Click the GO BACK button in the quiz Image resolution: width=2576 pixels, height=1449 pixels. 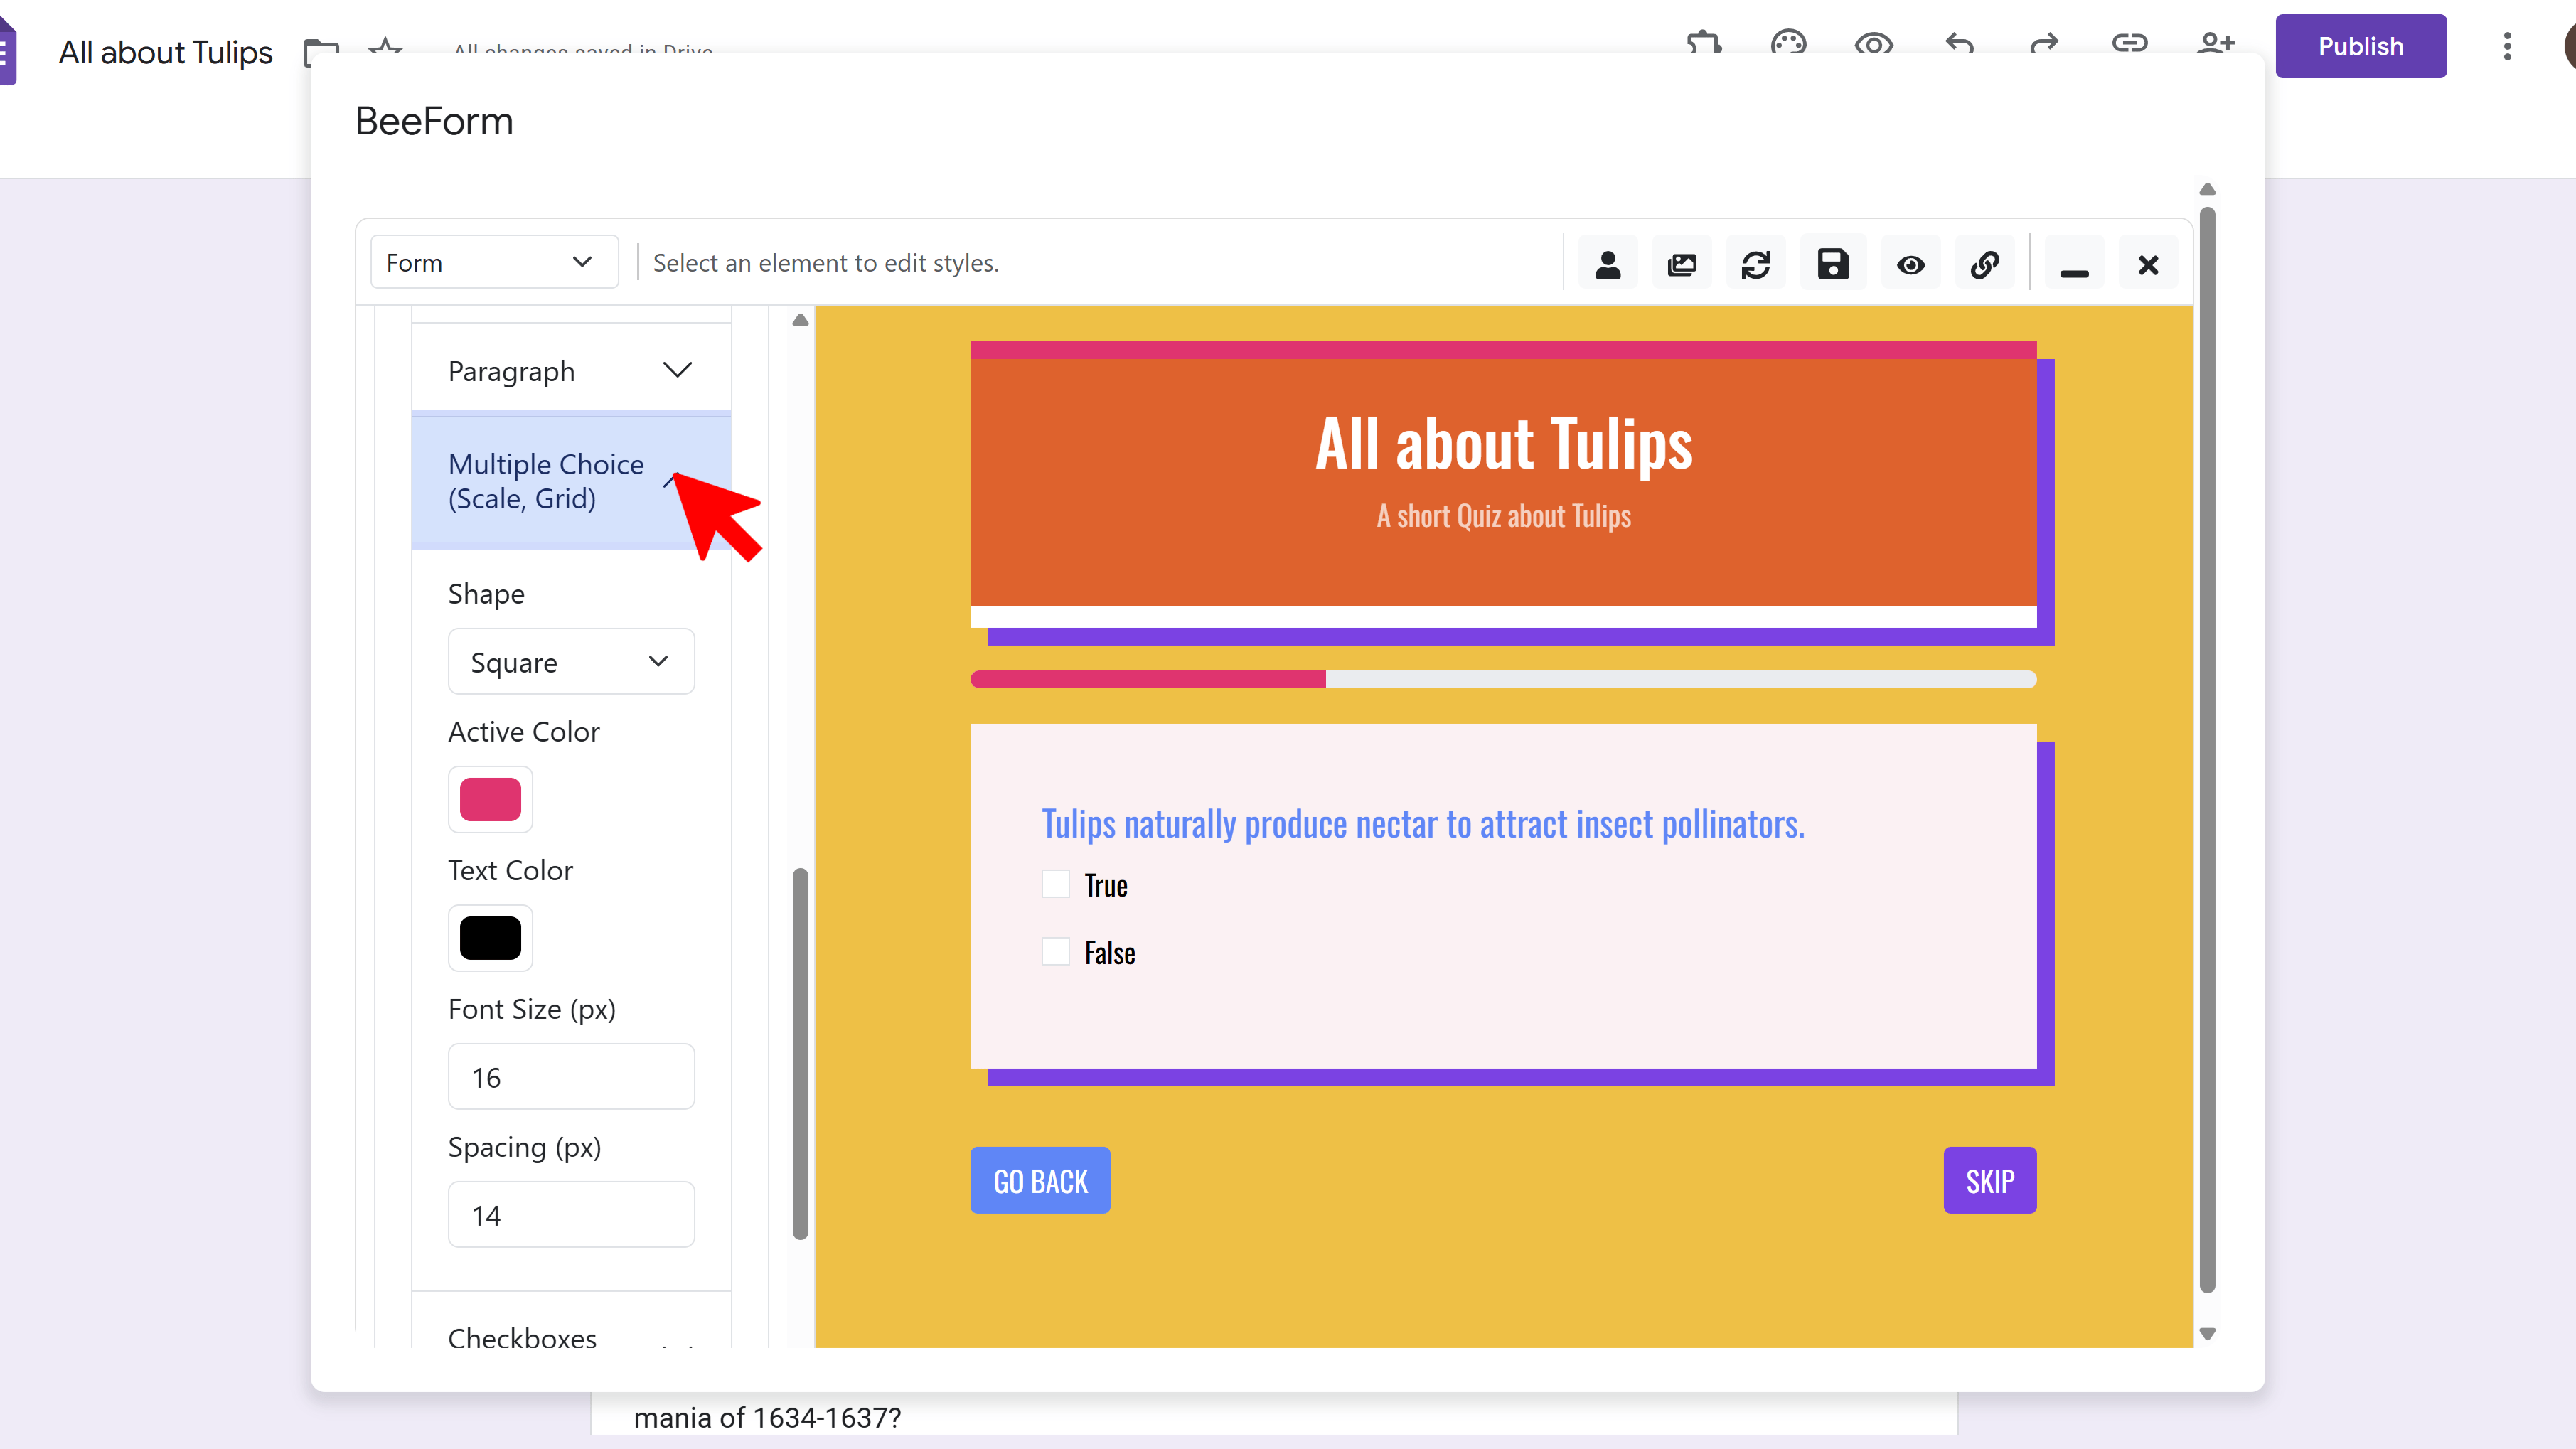click(1040, 1180)
